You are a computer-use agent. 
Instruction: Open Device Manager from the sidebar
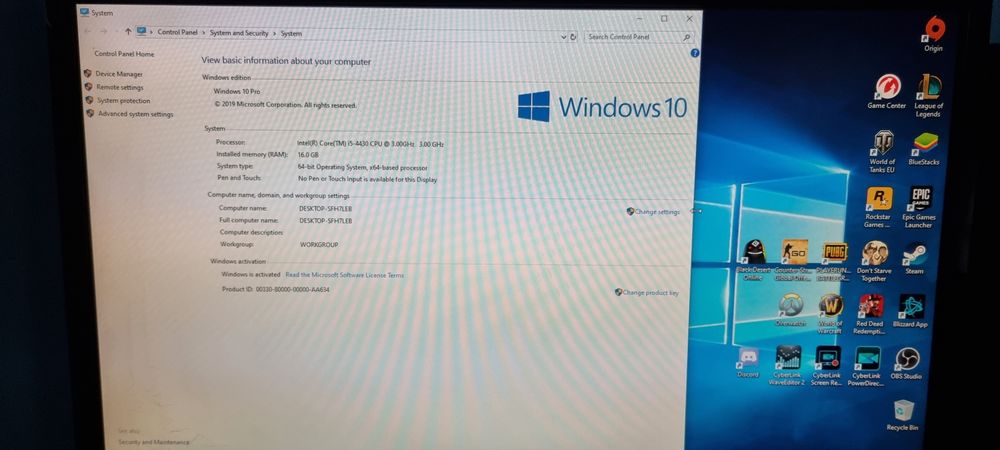(x=119, y=74)
